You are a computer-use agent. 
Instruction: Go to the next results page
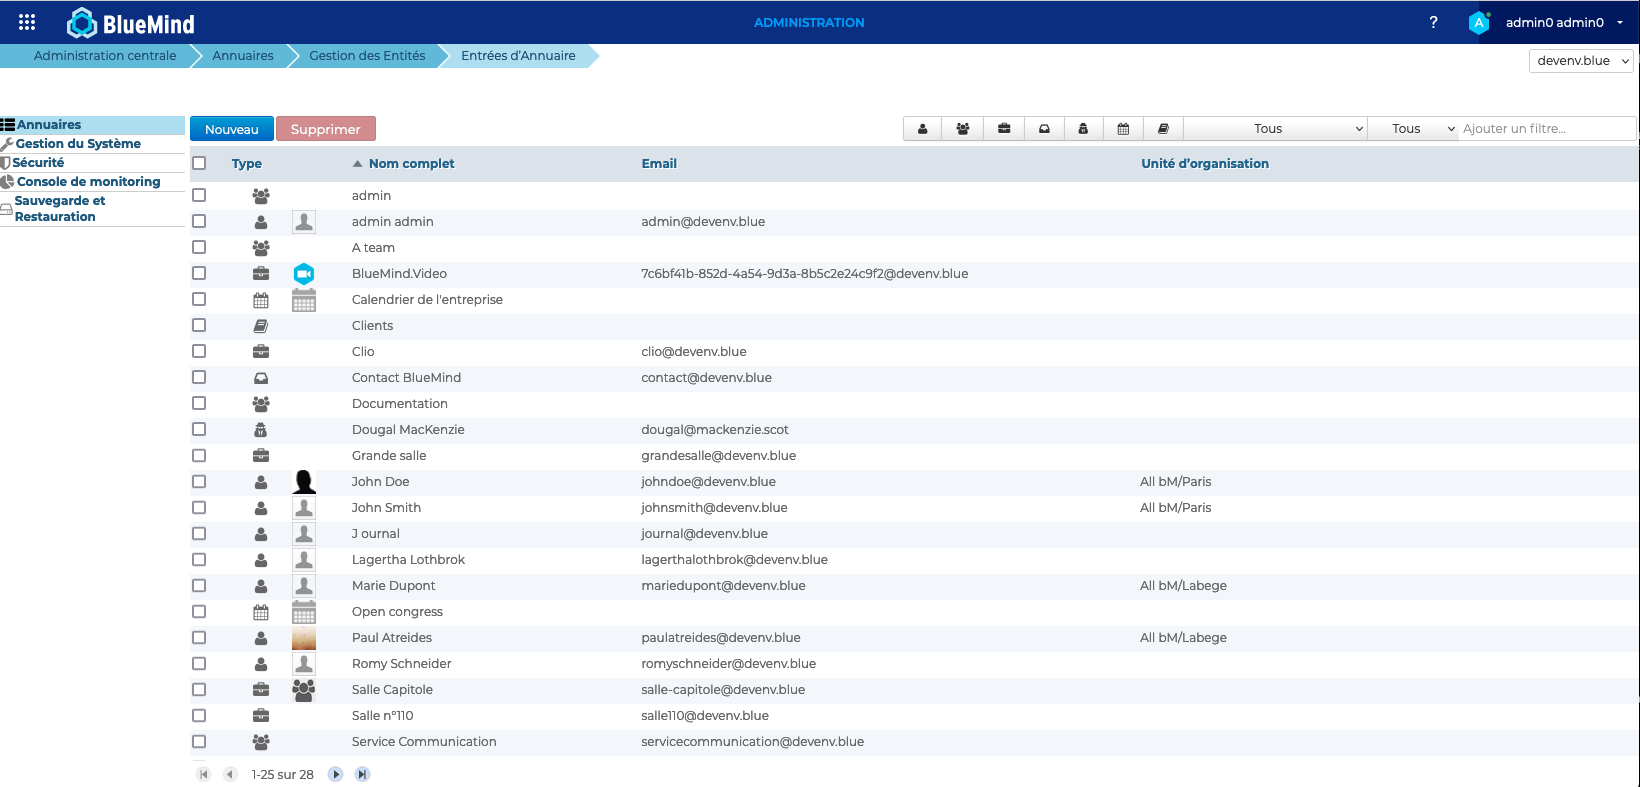point(336,774)
